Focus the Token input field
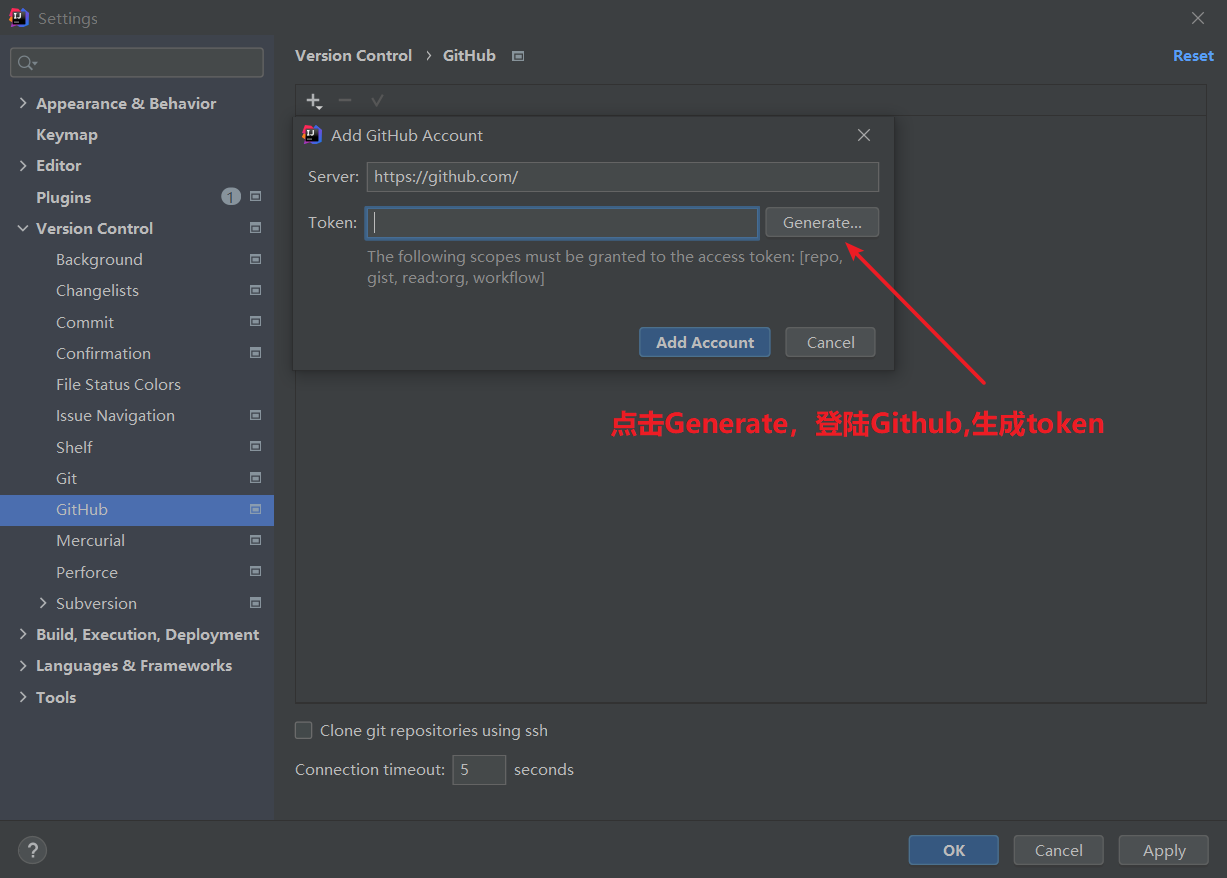The image size is (1227, 878). [x=562, y=223]
